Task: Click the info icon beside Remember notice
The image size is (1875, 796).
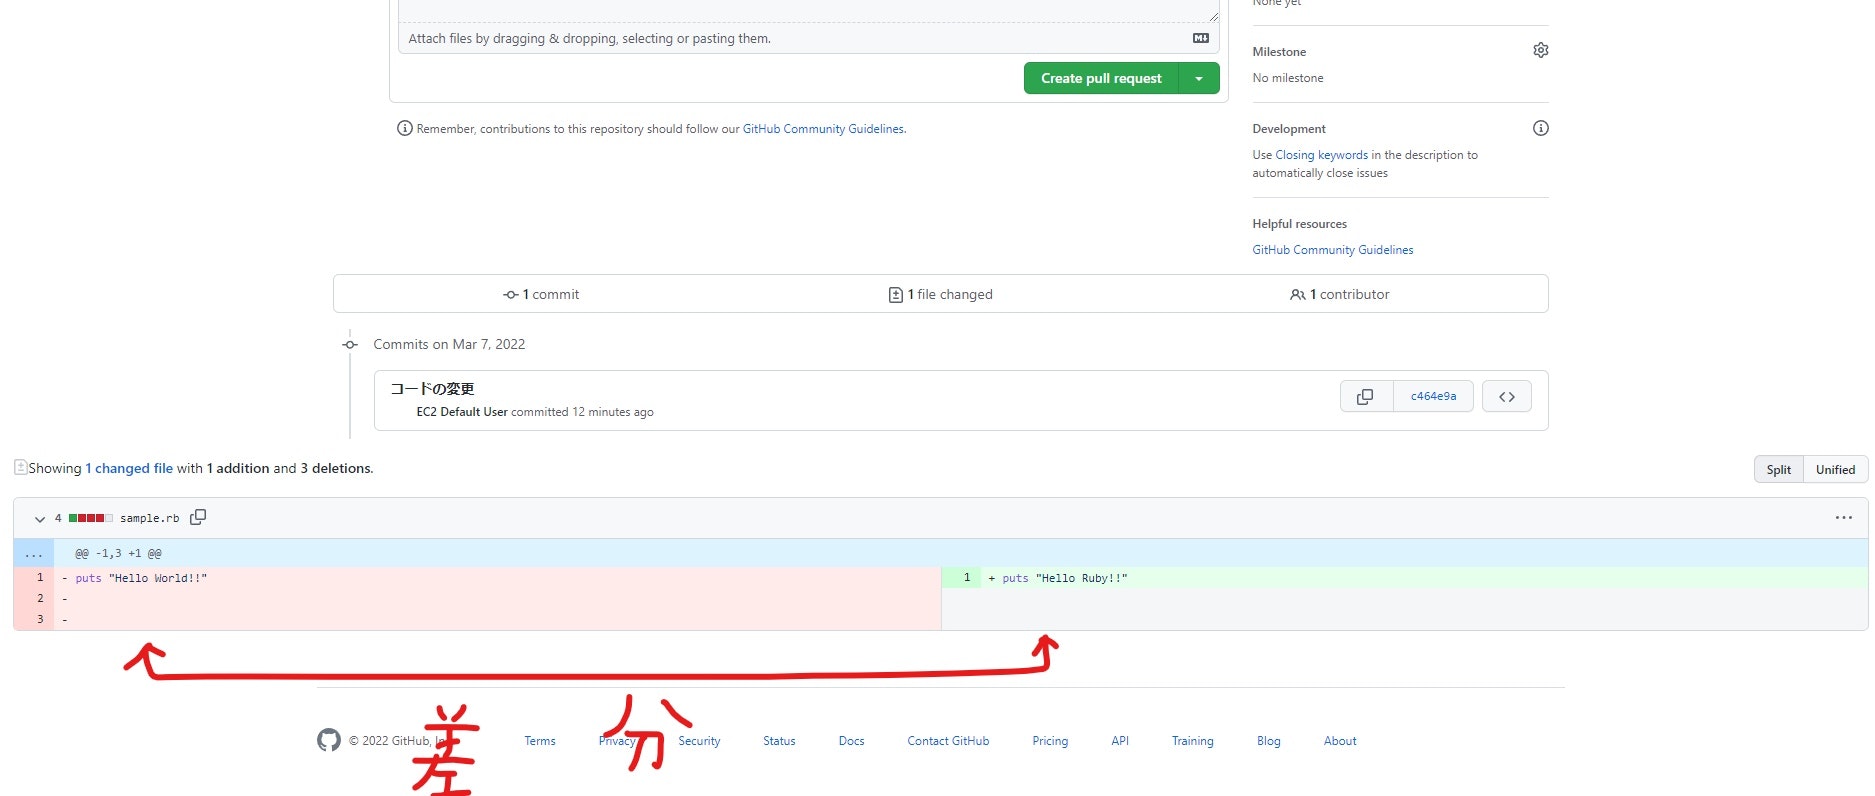Action: 405,128
